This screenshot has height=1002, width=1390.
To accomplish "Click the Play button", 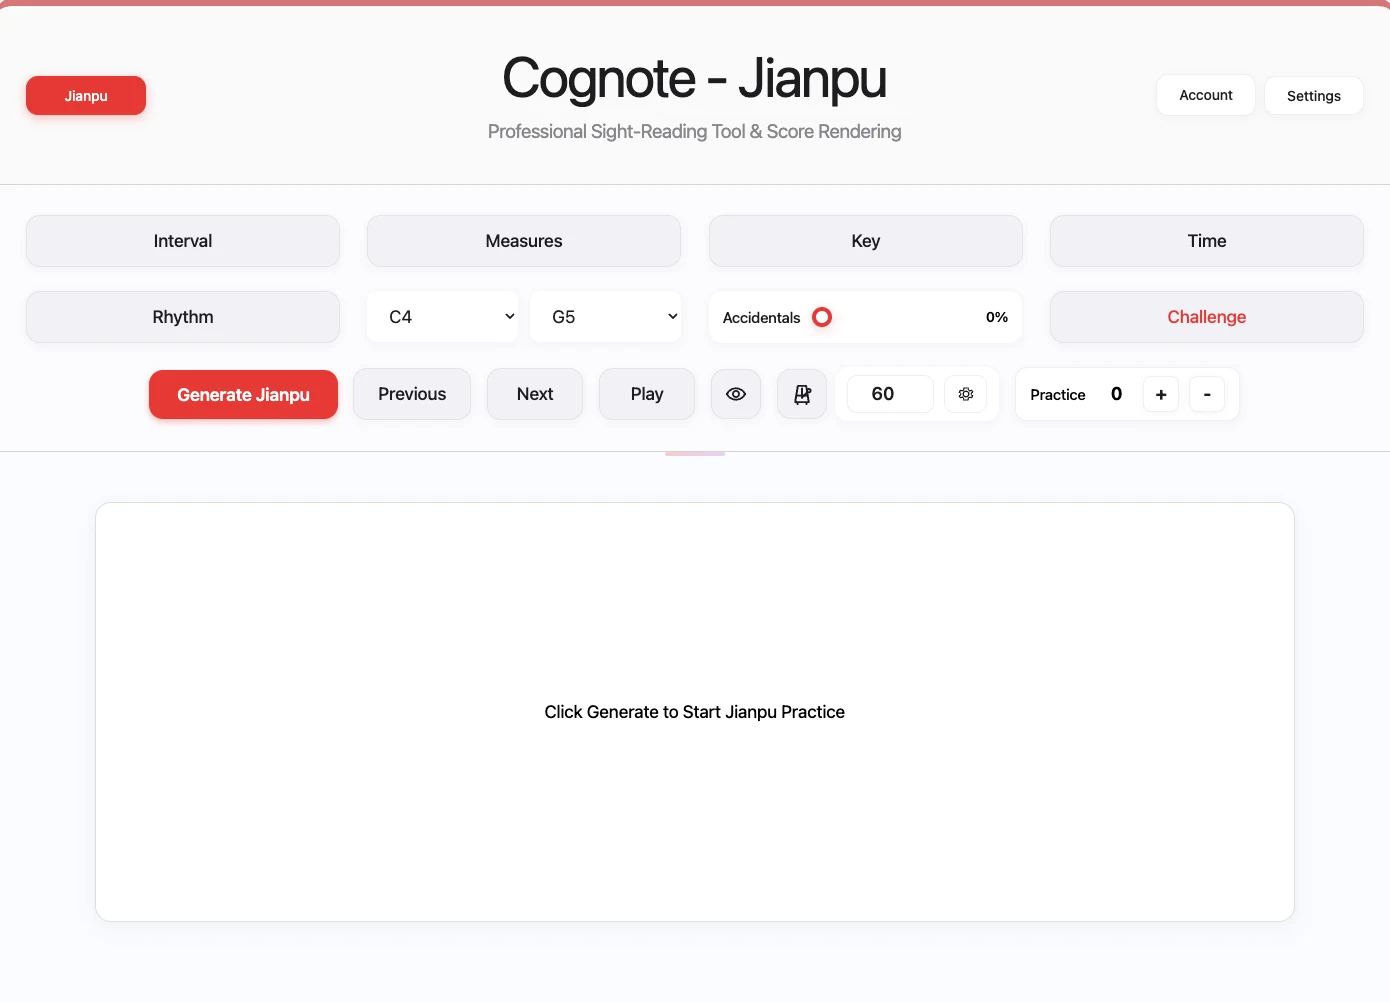I will coord(647,394).
